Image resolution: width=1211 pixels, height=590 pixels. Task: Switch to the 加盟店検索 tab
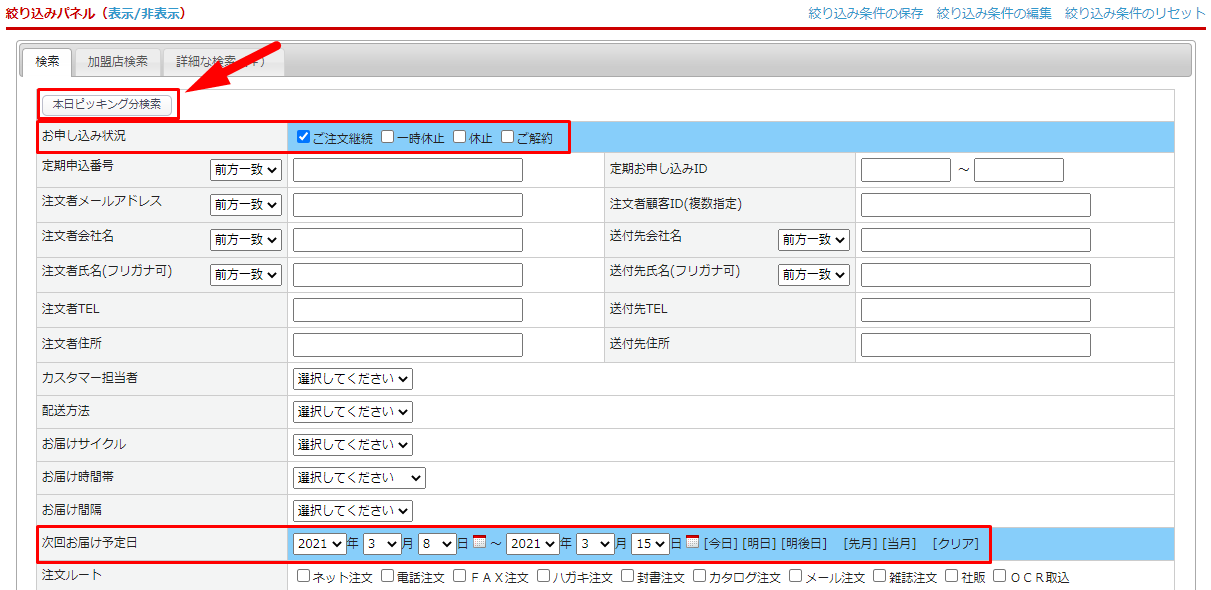click(117, 62)
